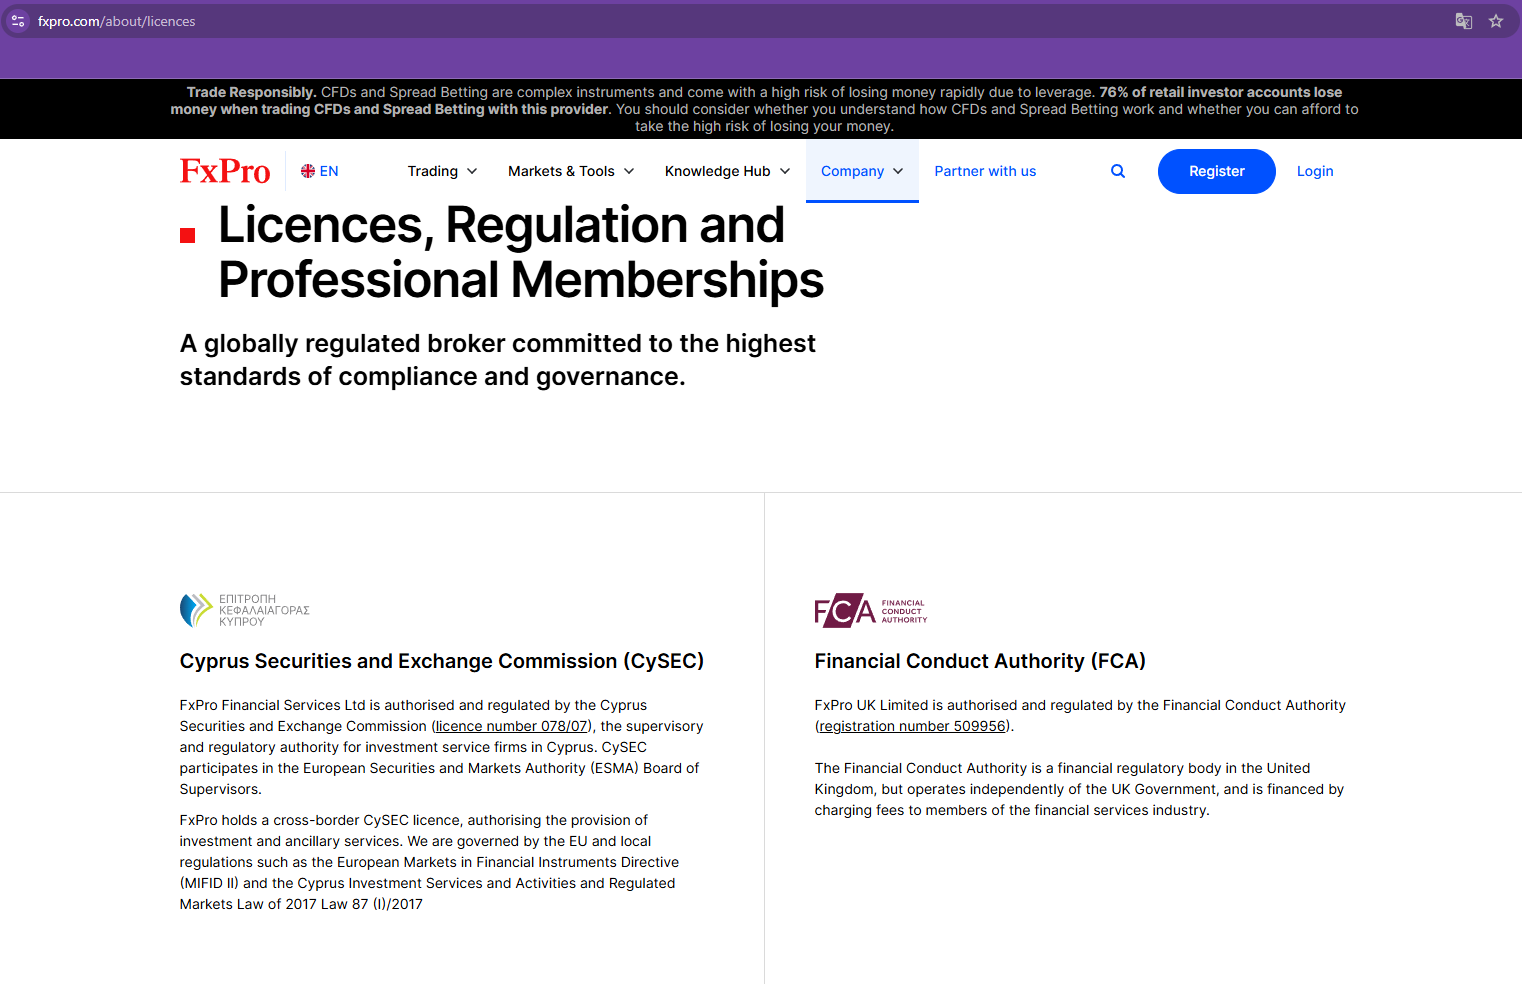Expand the Knowledge Hub dropdown
The height and width of the screenshot is (984, 1522).
[x=728, y=171]
